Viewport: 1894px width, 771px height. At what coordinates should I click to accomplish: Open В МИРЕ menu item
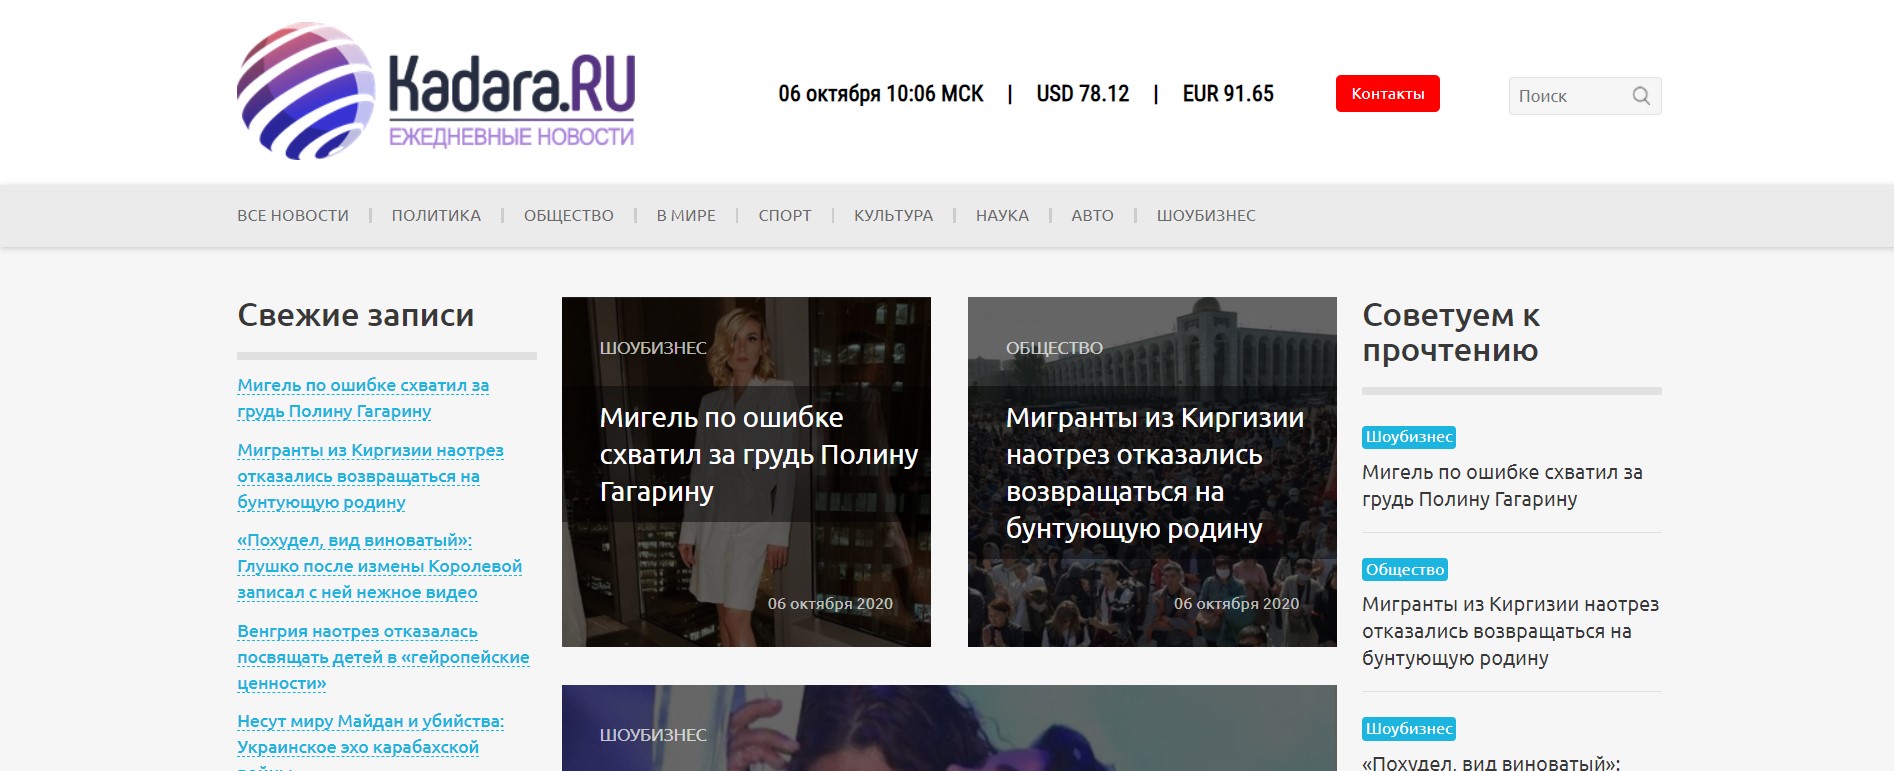tap(686, 216)
